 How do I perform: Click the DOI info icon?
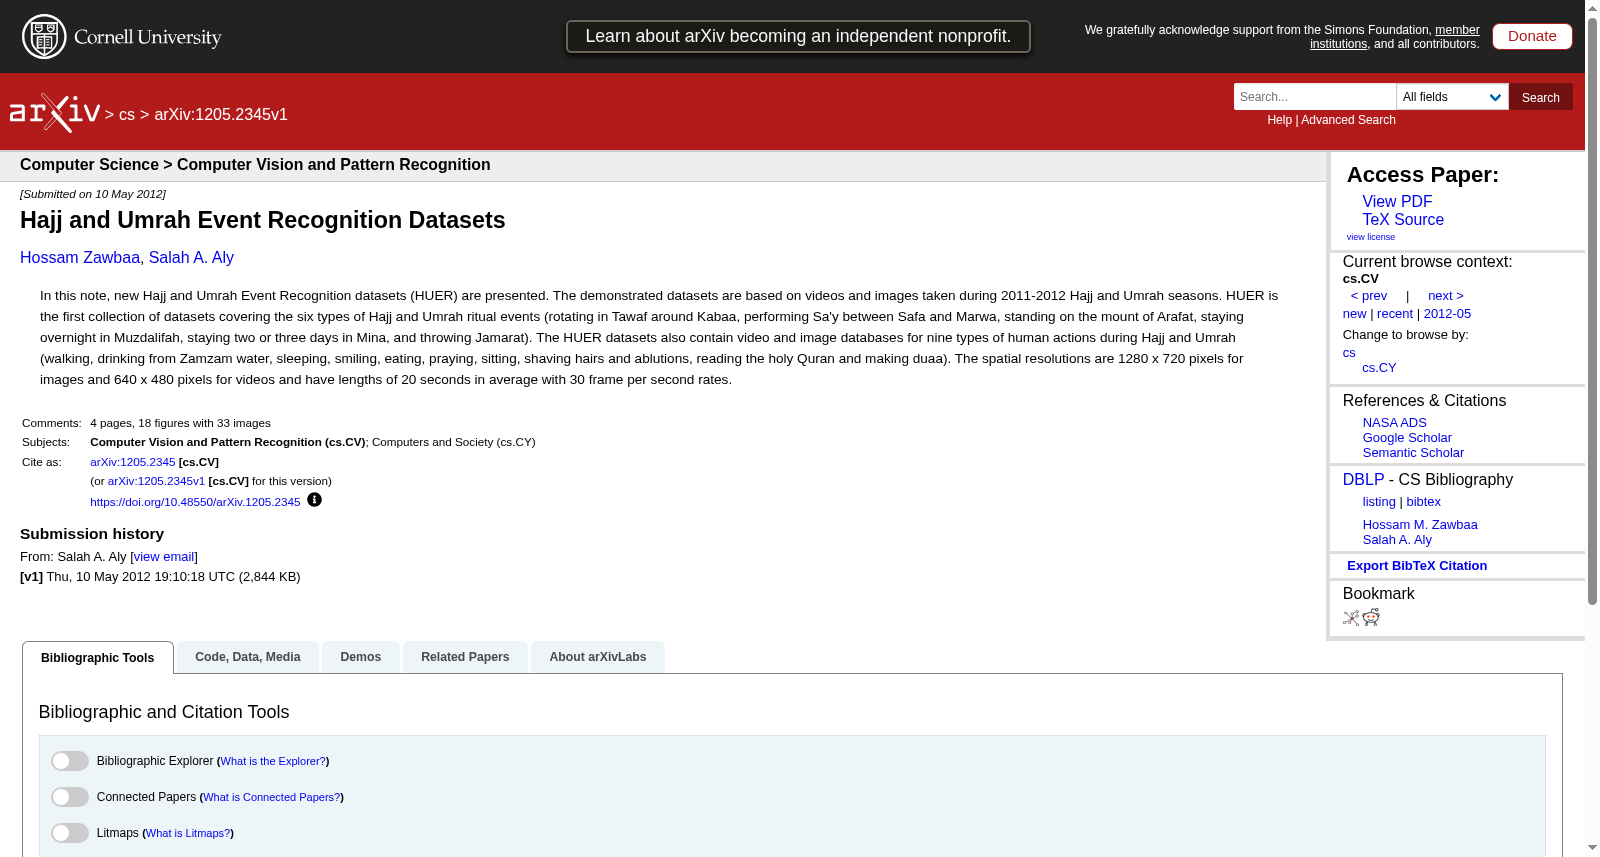point(314,500)
